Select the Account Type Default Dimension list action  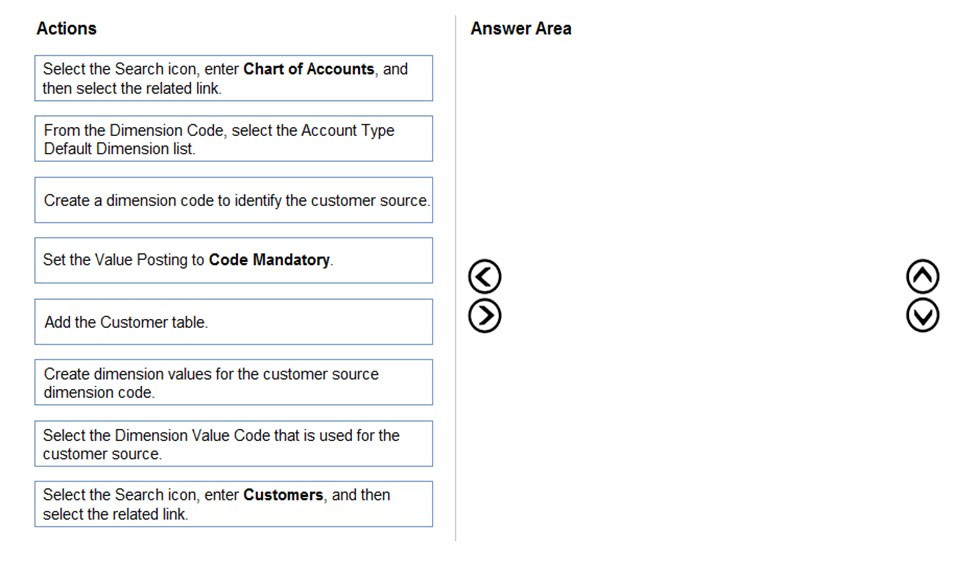pyautogui.click(x=233, y=139)
